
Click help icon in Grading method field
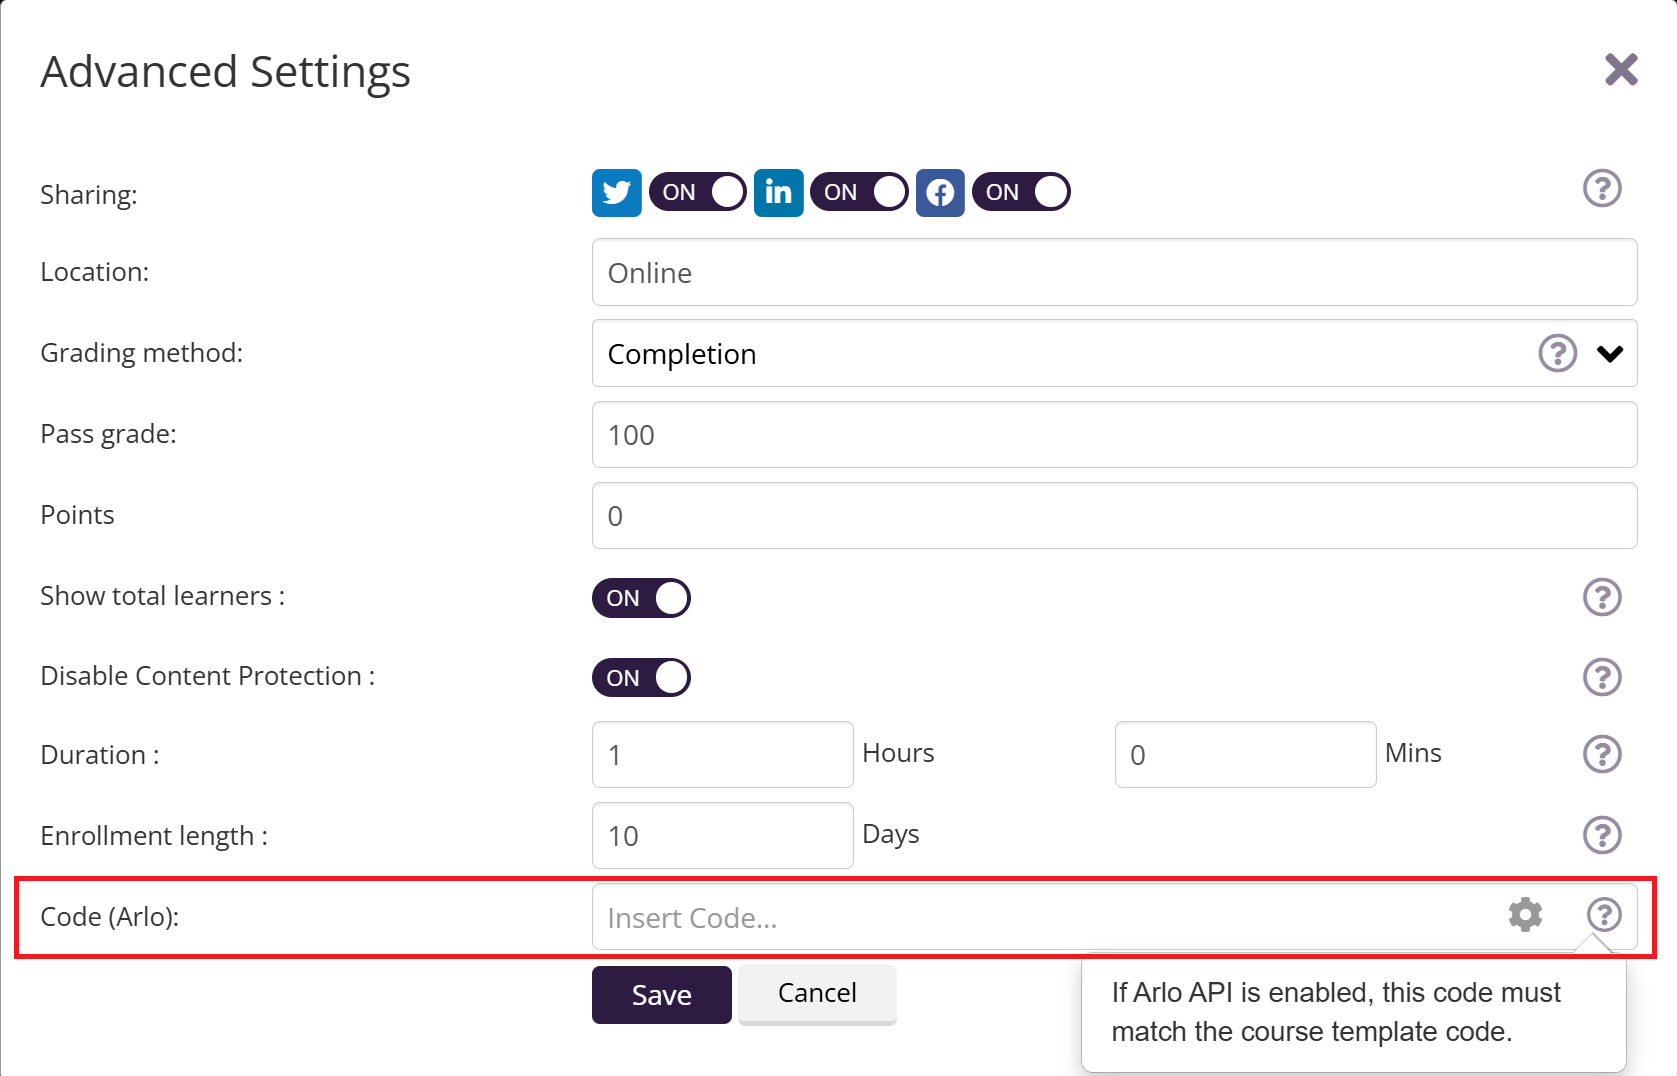(x=1557, y=354)
